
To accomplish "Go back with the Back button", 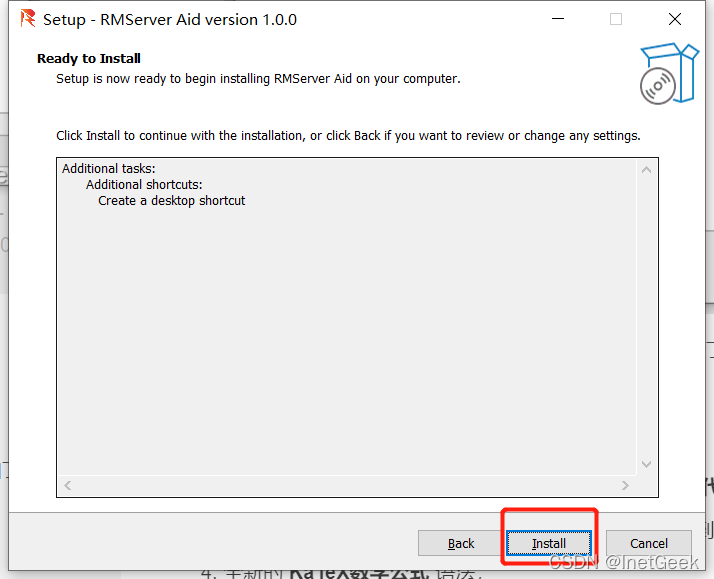I will [460, 543].
